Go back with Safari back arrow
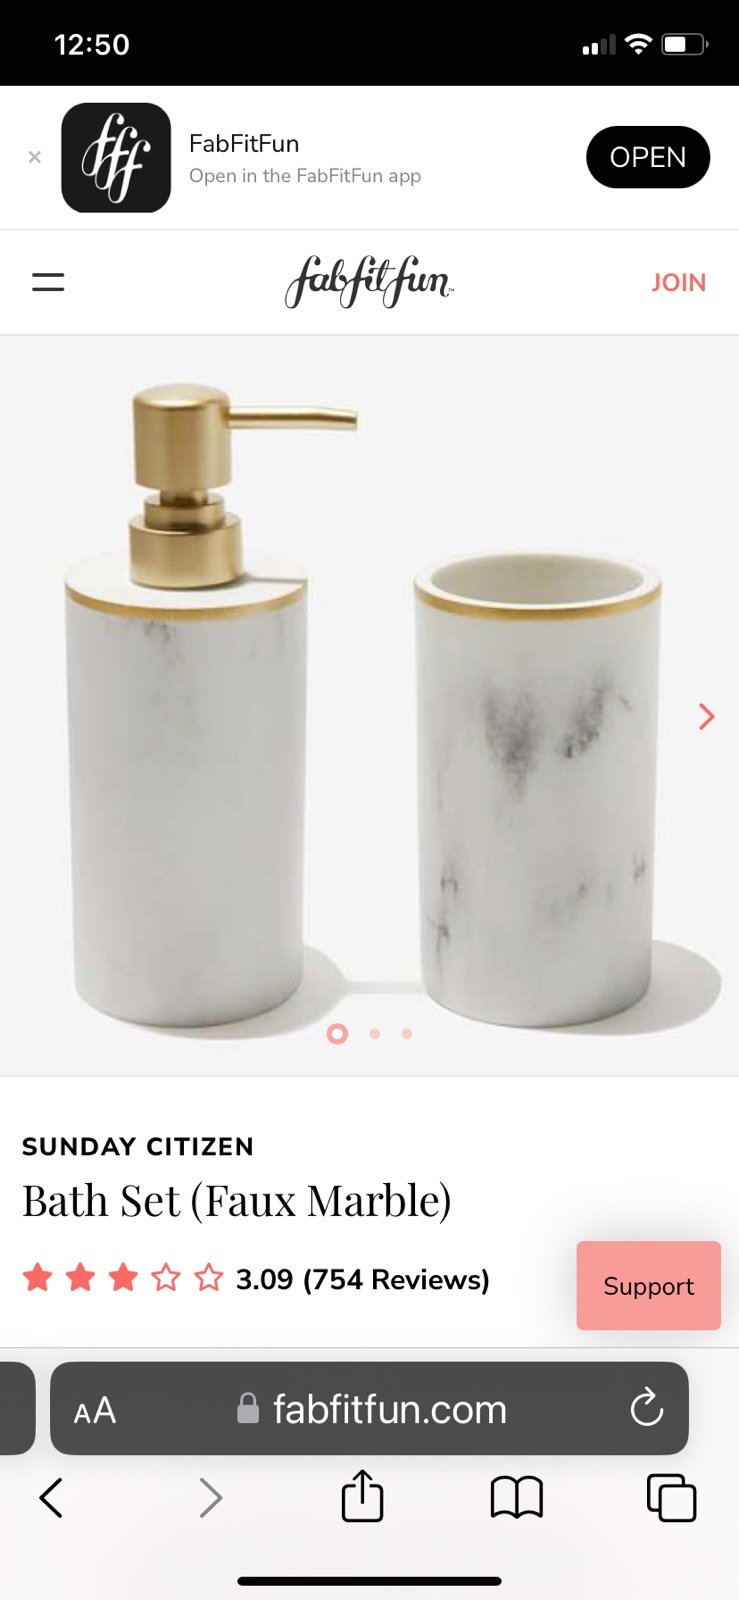 pos(51,1498)
